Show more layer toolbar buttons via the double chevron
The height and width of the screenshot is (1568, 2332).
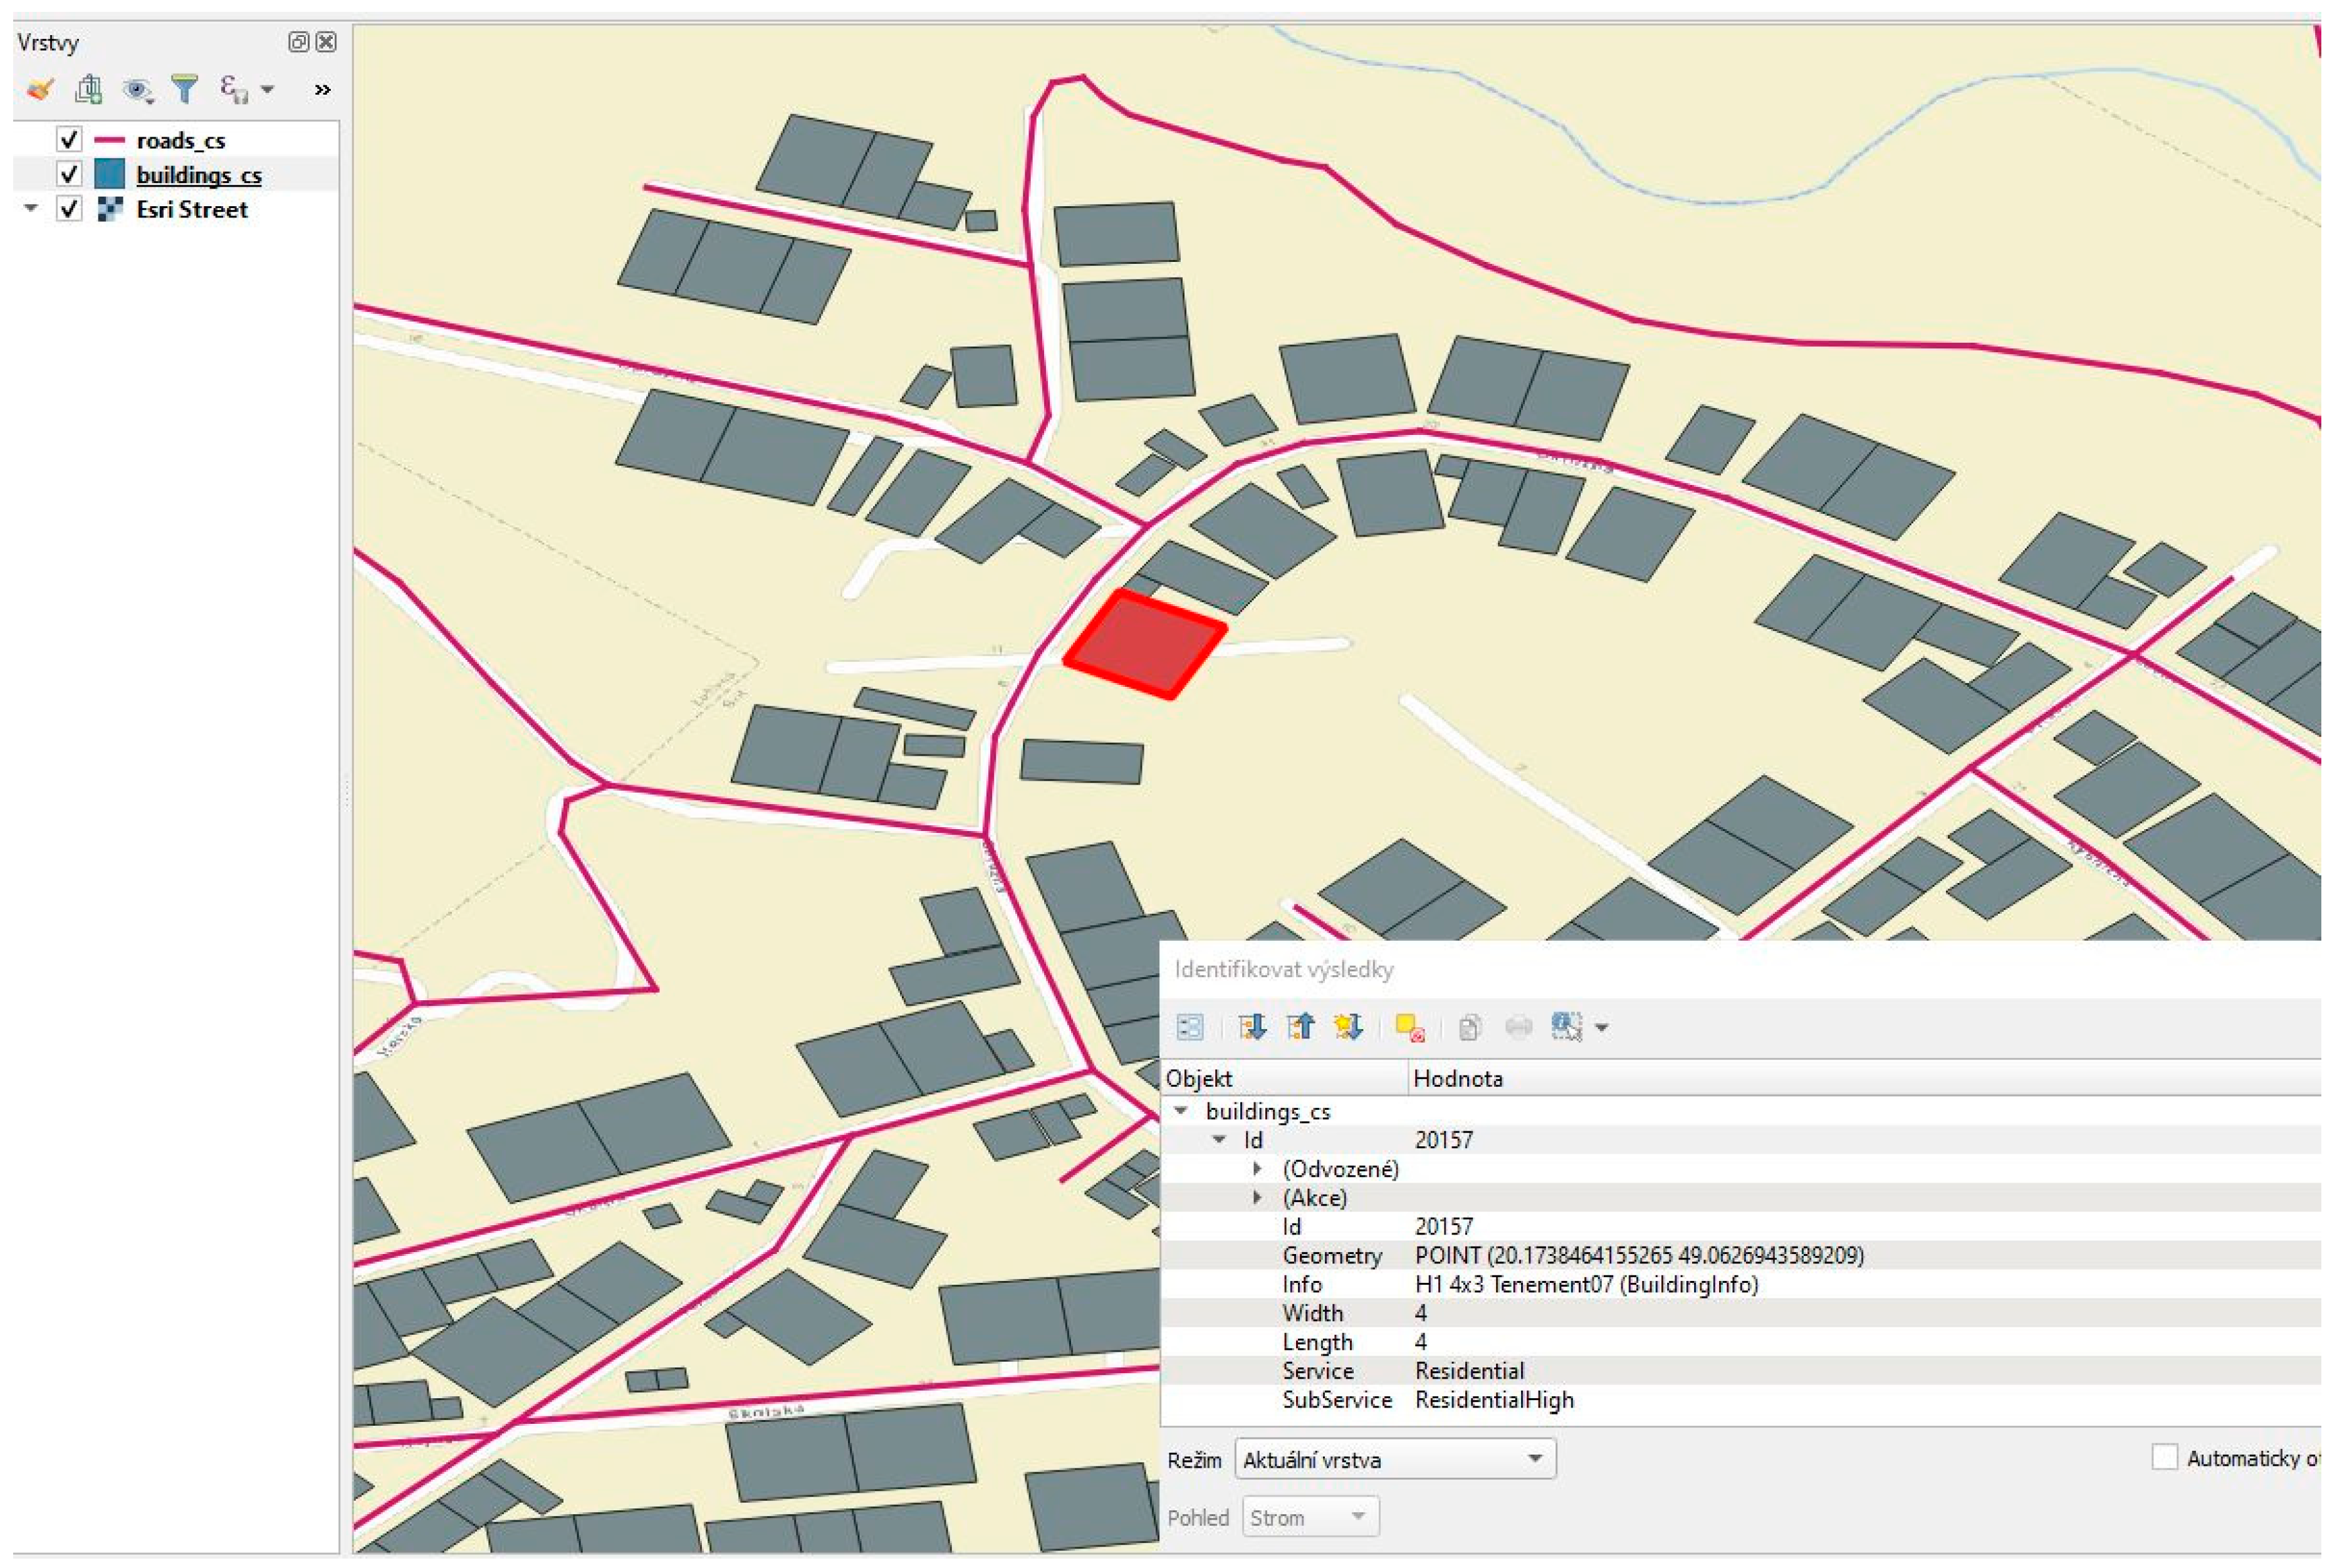point(322,90)
